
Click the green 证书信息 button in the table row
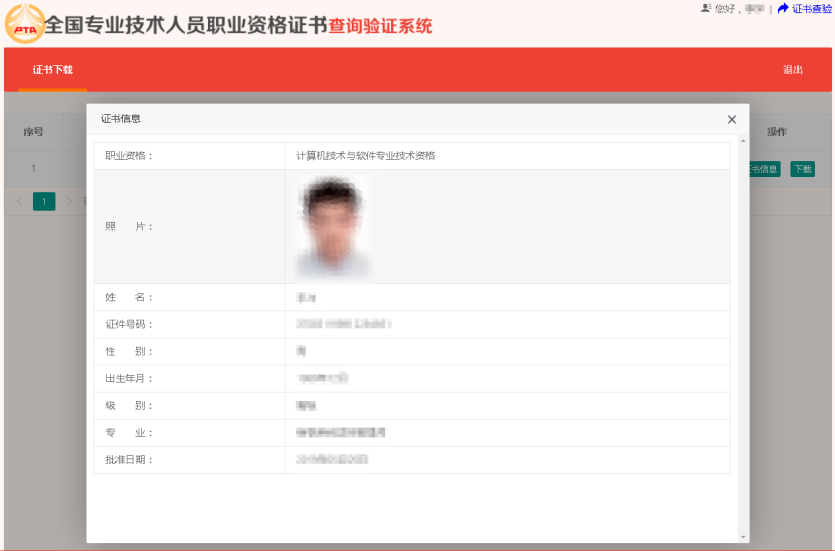point(763,169)
